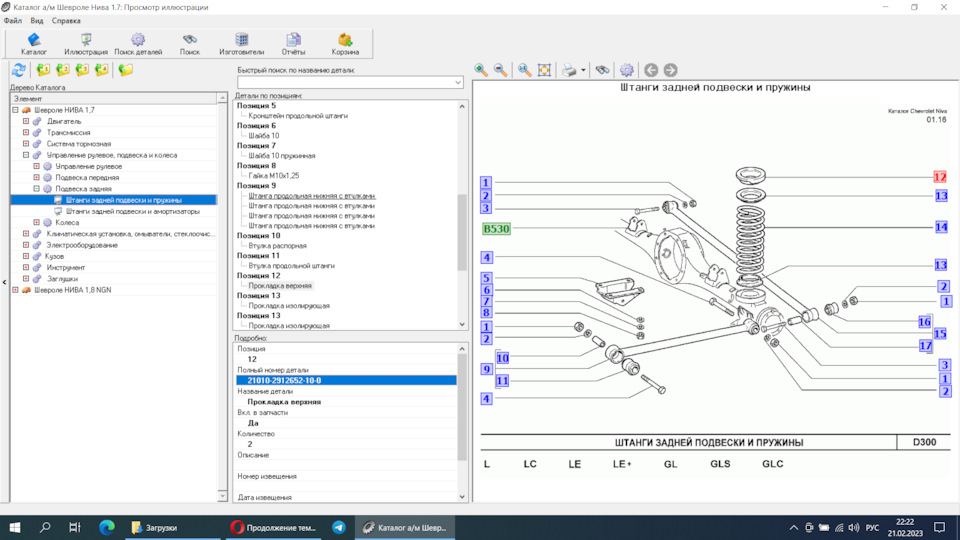This screenshot has height=540, width=960.
Task: Click the Изготовители toolbar icon
Action: coord(242,44)
